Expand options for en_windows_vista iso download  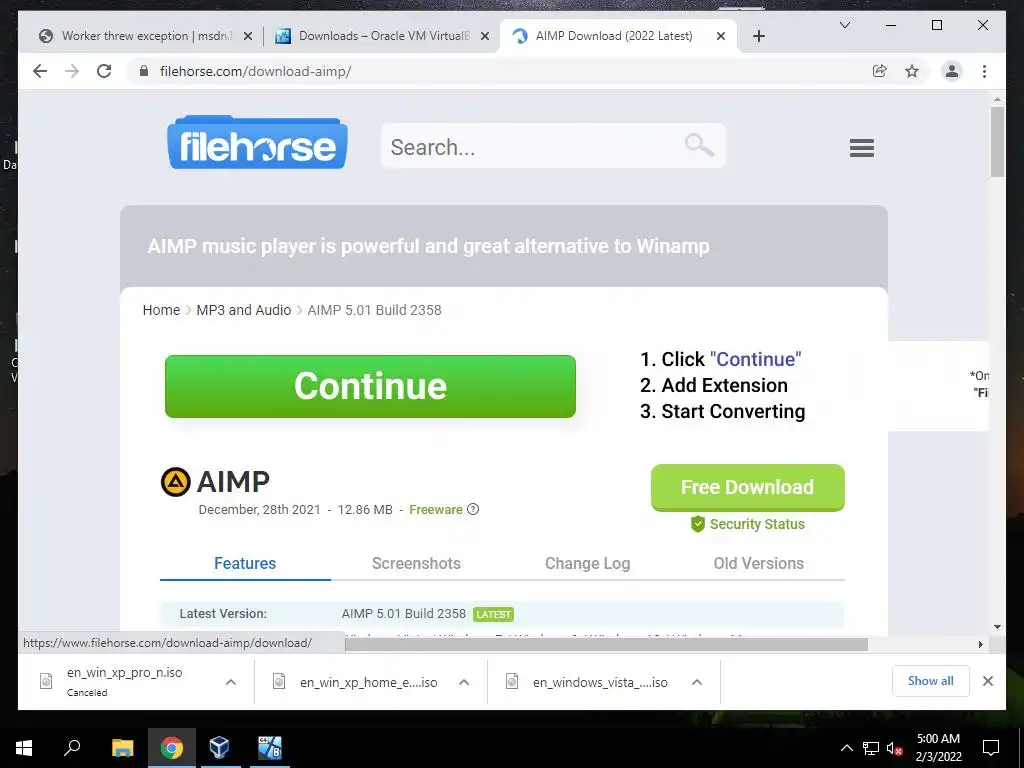(697, 682)
